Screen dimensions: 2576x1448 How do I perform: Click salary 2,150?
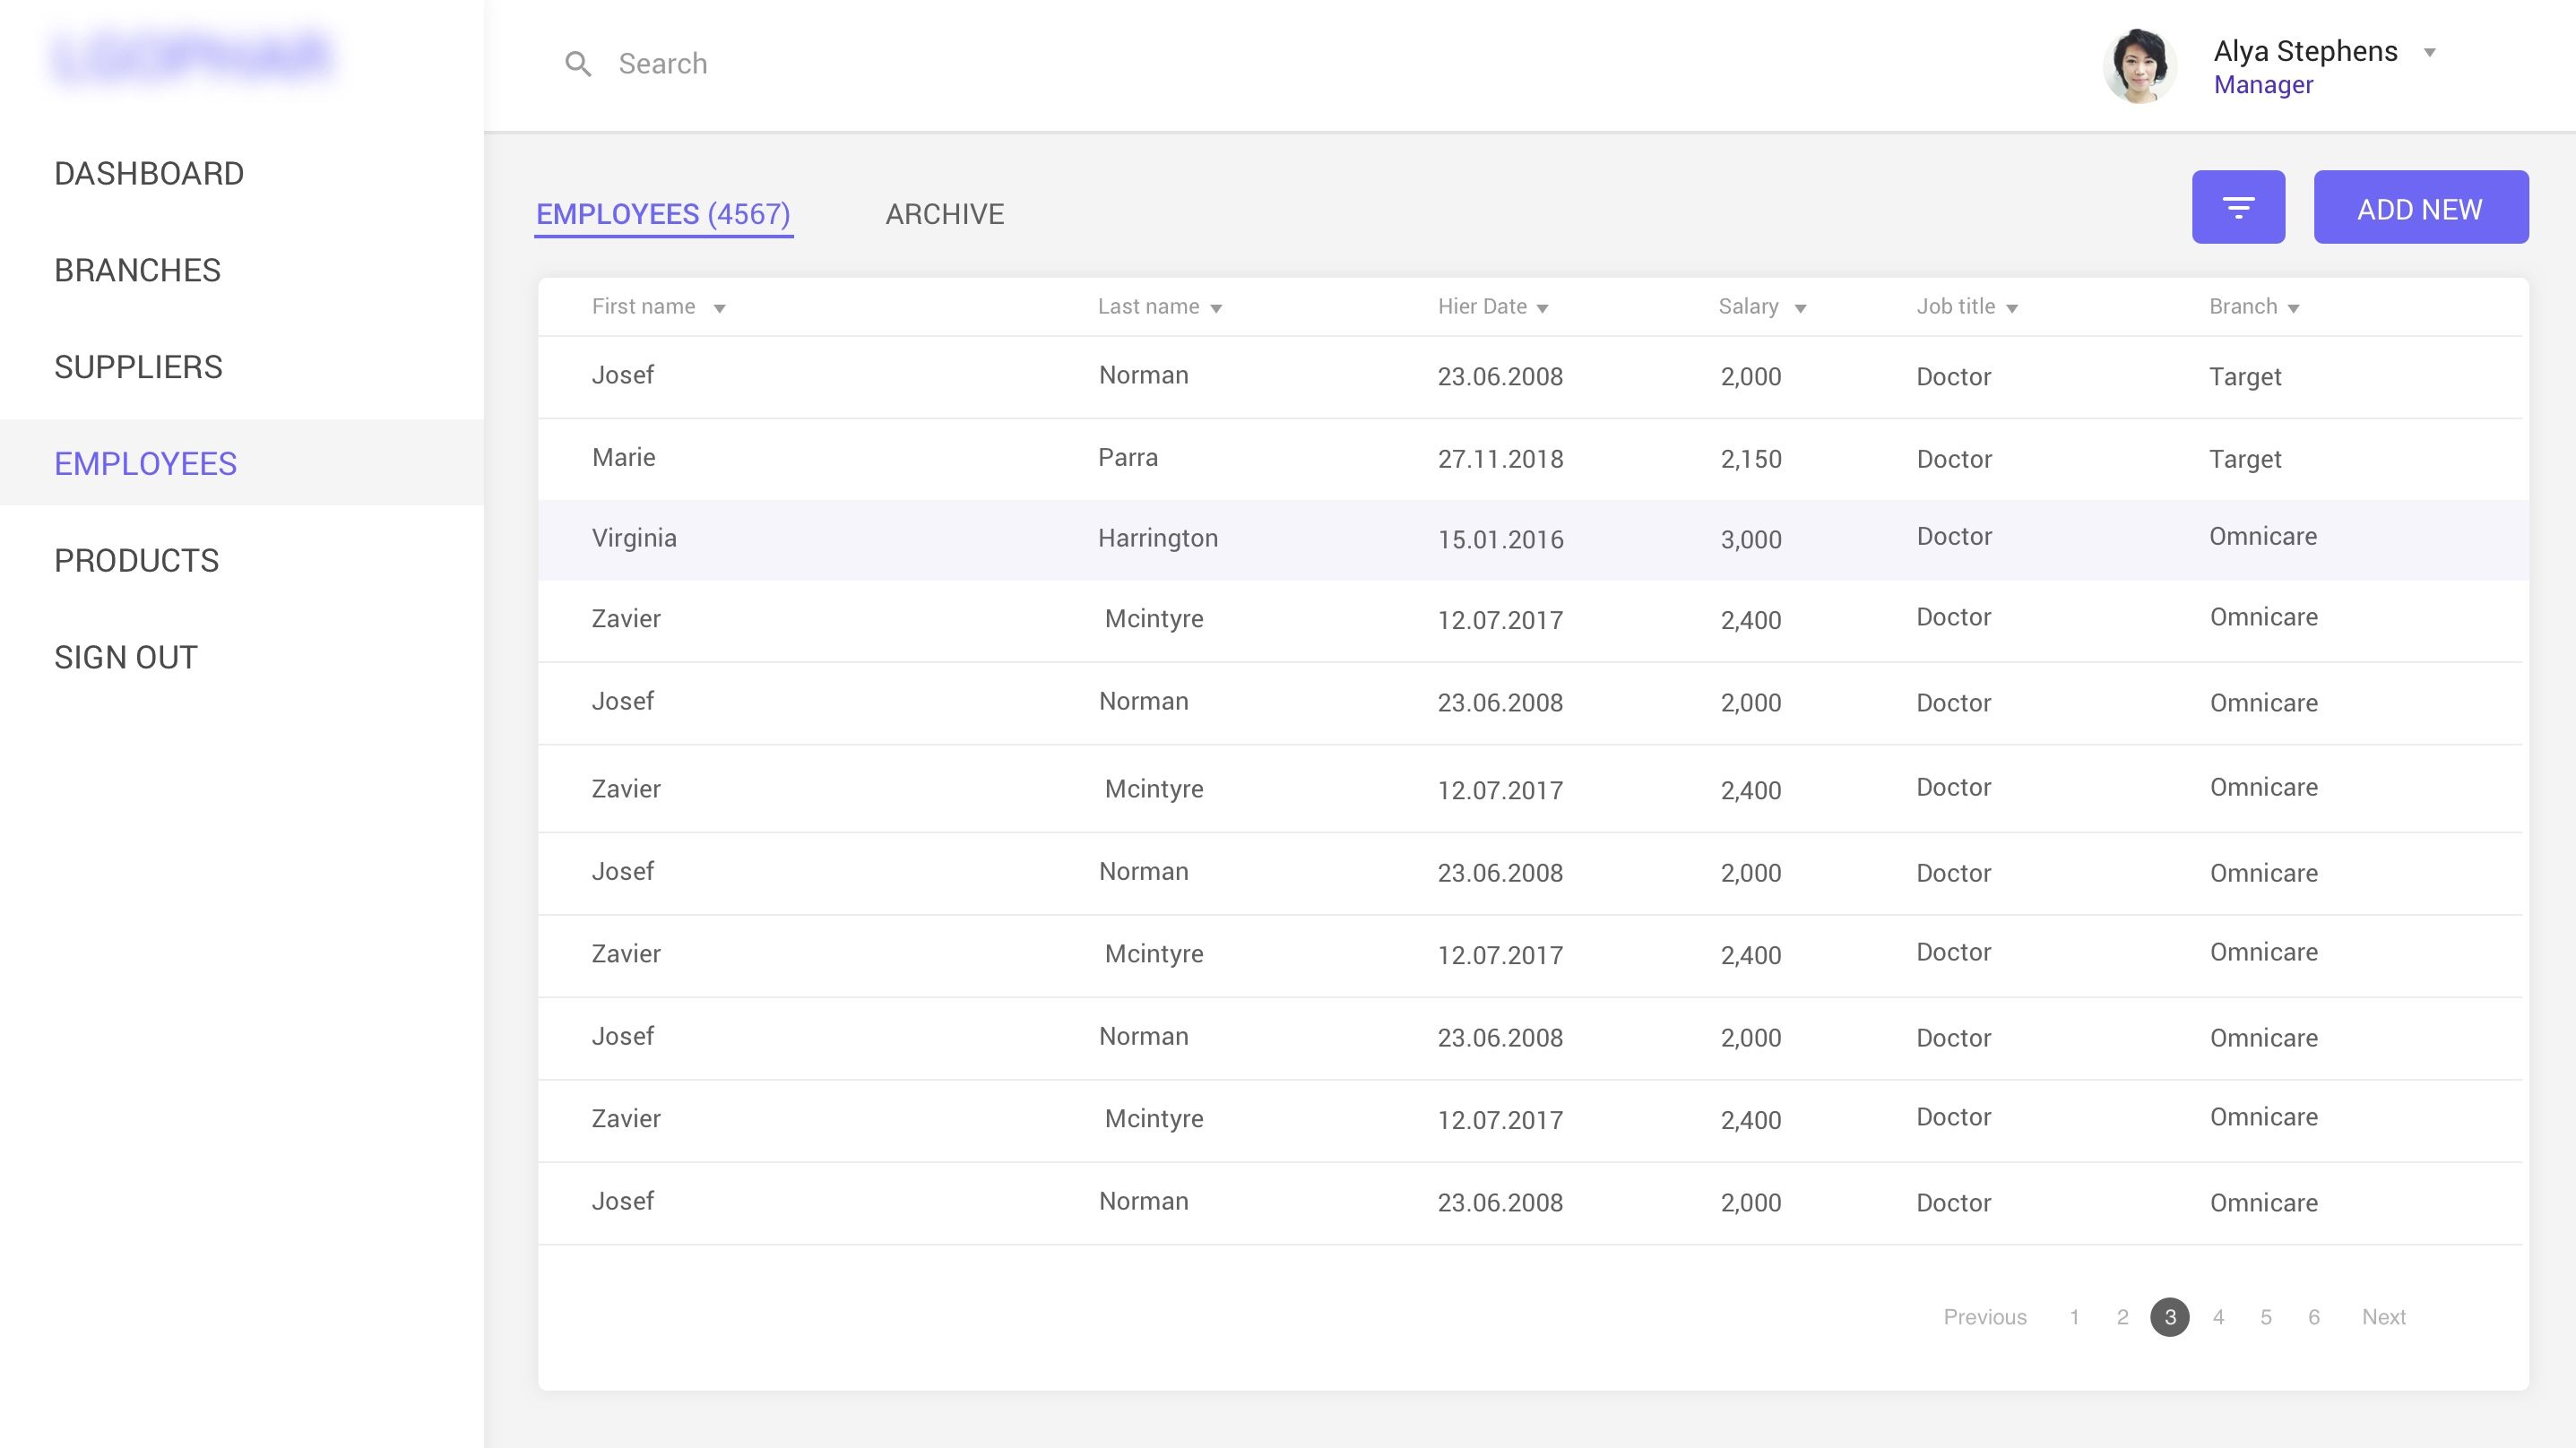[1751, 460]
